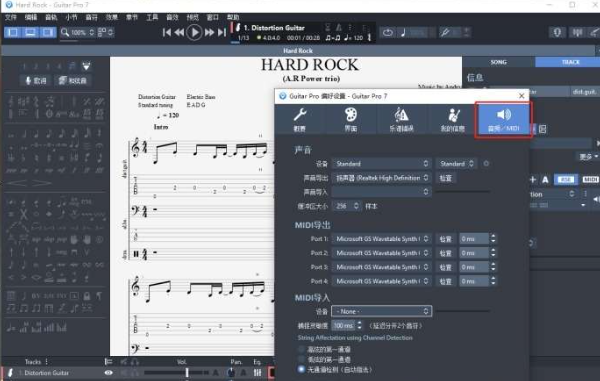Switch to the TRACK tab in the inspector
This screenshot has height=381, width=600.
point(570,62)
